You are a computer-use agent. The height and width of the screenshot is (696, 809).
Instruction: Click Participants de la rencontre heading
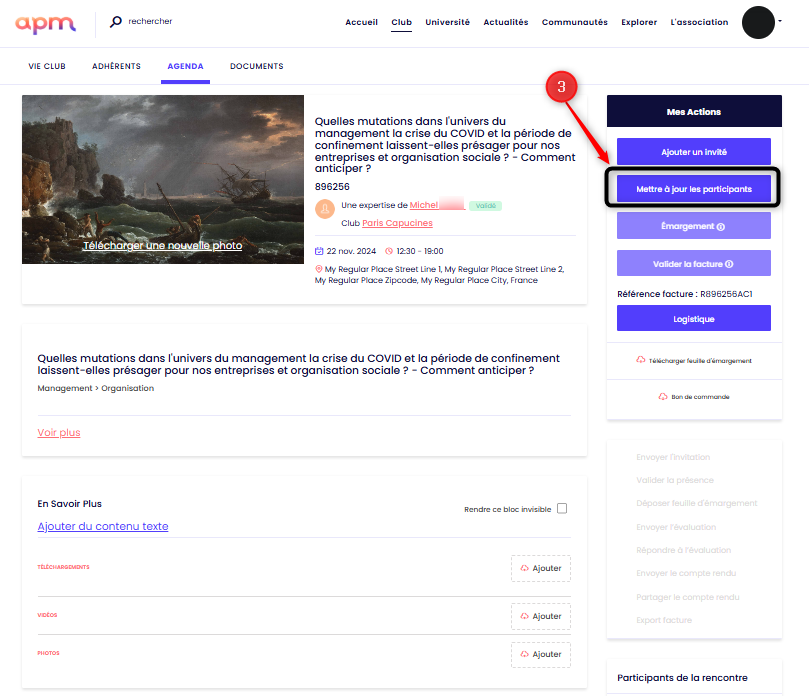pos(682,678)
